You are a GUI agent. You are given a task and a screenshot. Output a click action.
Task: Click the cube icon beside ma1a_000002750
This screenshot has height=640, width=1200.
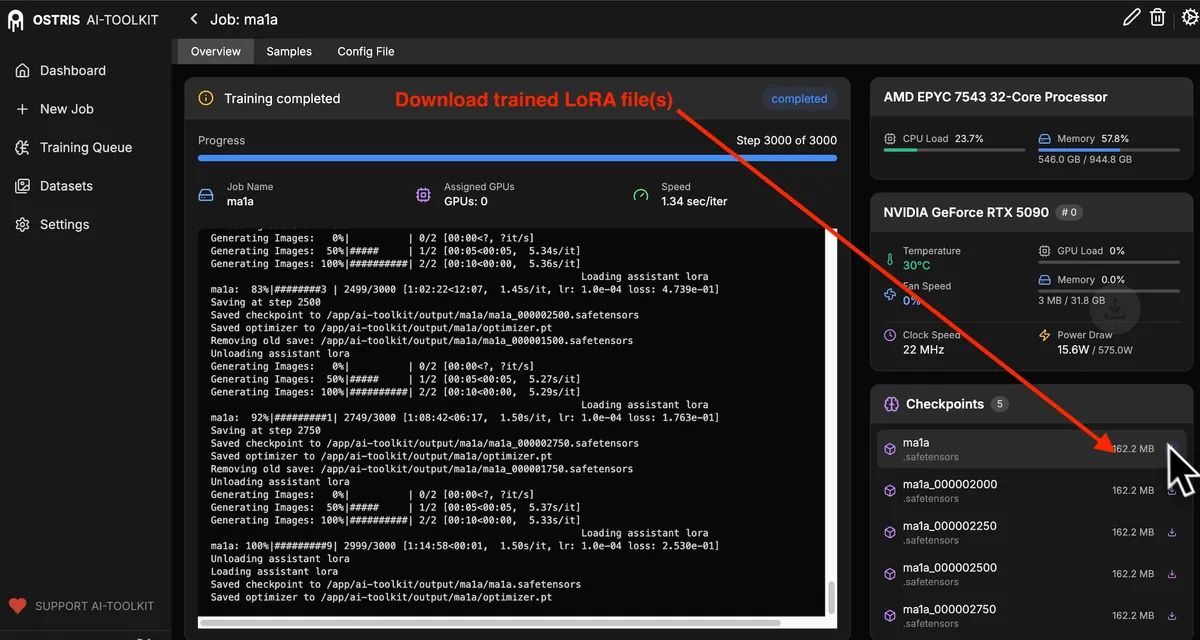pos(889,616)
